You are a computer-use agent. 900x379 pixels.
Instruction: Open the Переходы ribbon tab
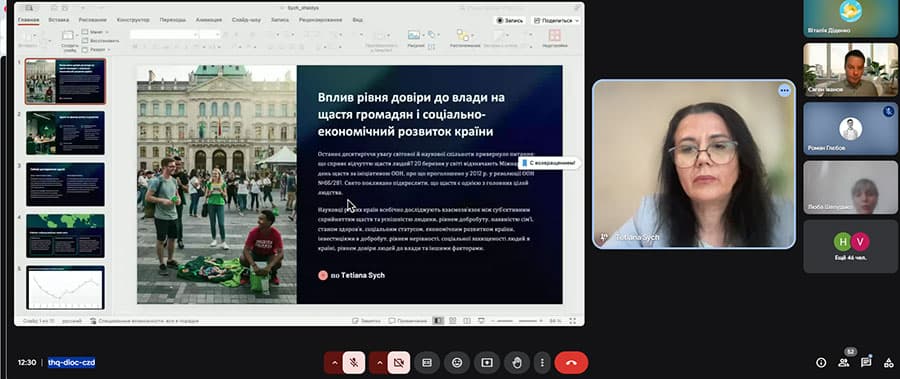173,20
